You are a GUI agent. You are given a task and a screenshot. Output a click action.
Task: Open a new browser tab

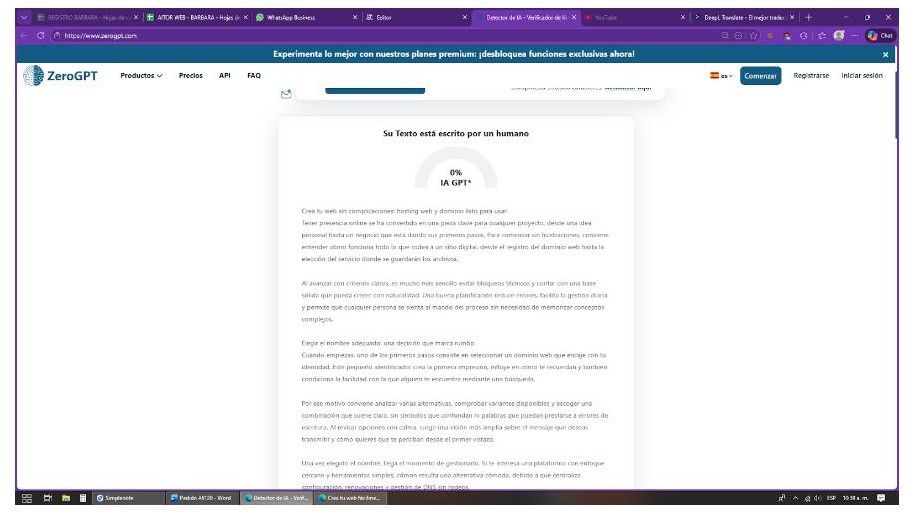click(x=808, y=17)
